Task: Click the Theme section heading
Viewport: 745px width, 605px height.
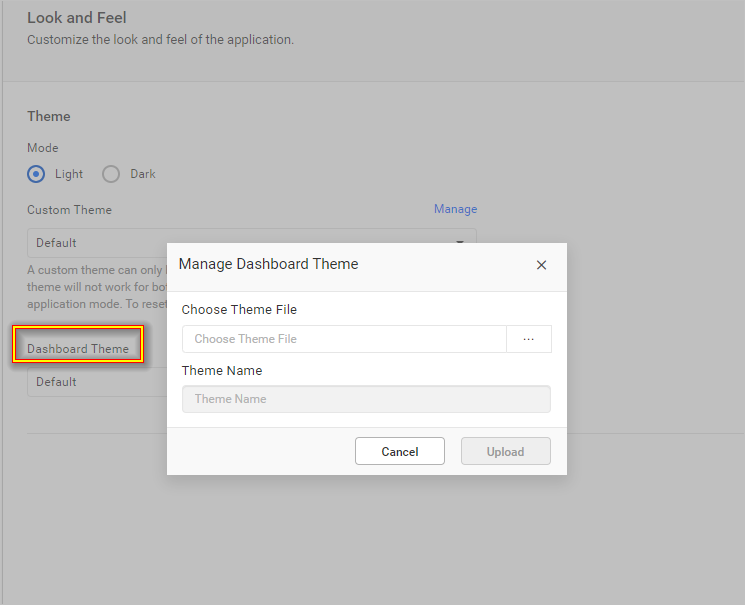Action: (x=49, y=117)
